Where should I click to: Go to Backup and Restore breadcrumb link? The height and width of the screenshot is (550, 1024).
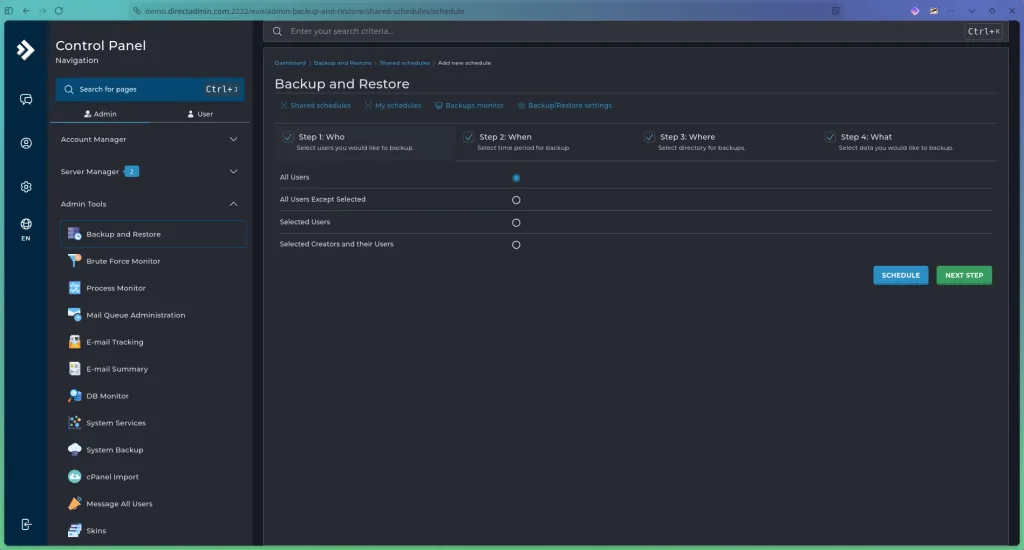342,63
